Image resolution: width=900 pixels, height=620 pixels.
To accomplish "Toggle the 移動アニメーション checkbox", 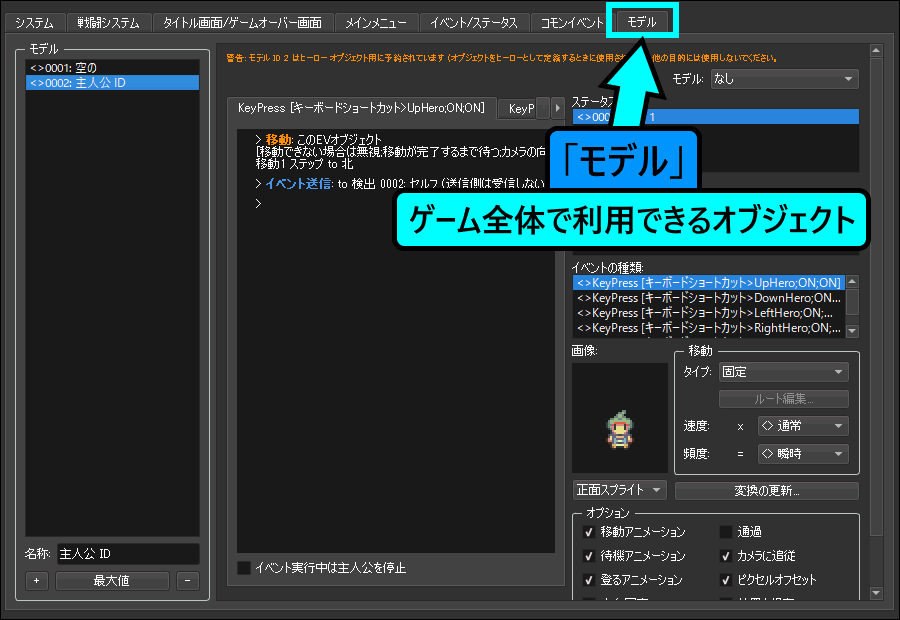I will (589, 532).
